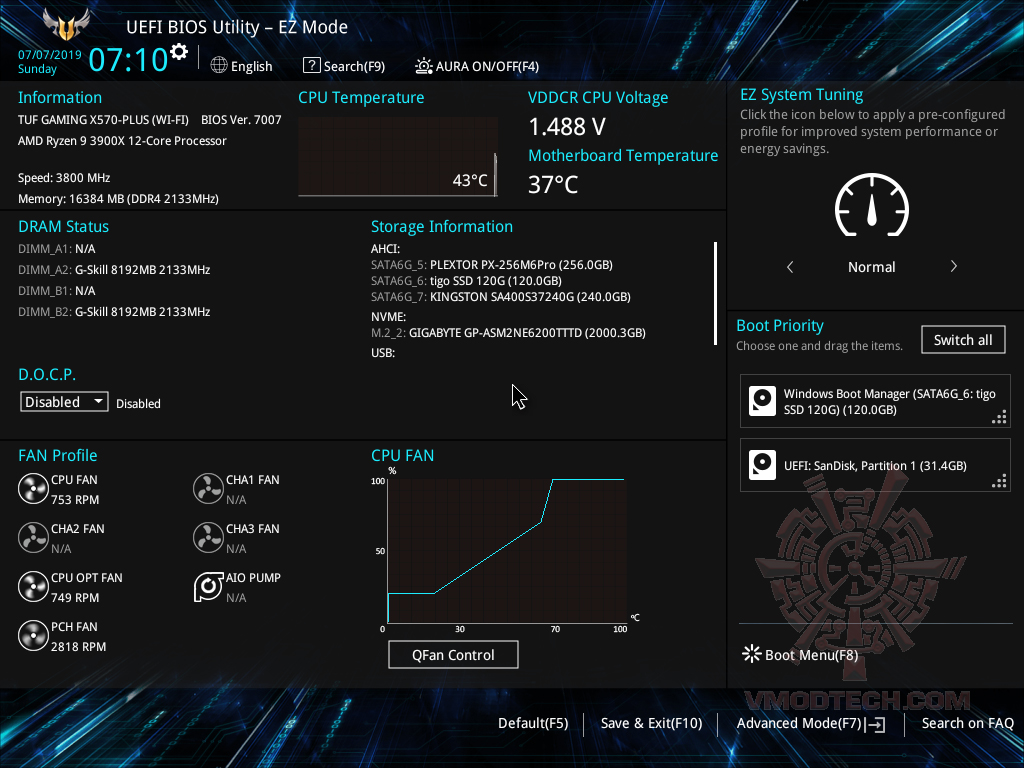Viewport: 1024px width, 768px height.
Task: Open Search on FAQ link
Action: (968, 724)
